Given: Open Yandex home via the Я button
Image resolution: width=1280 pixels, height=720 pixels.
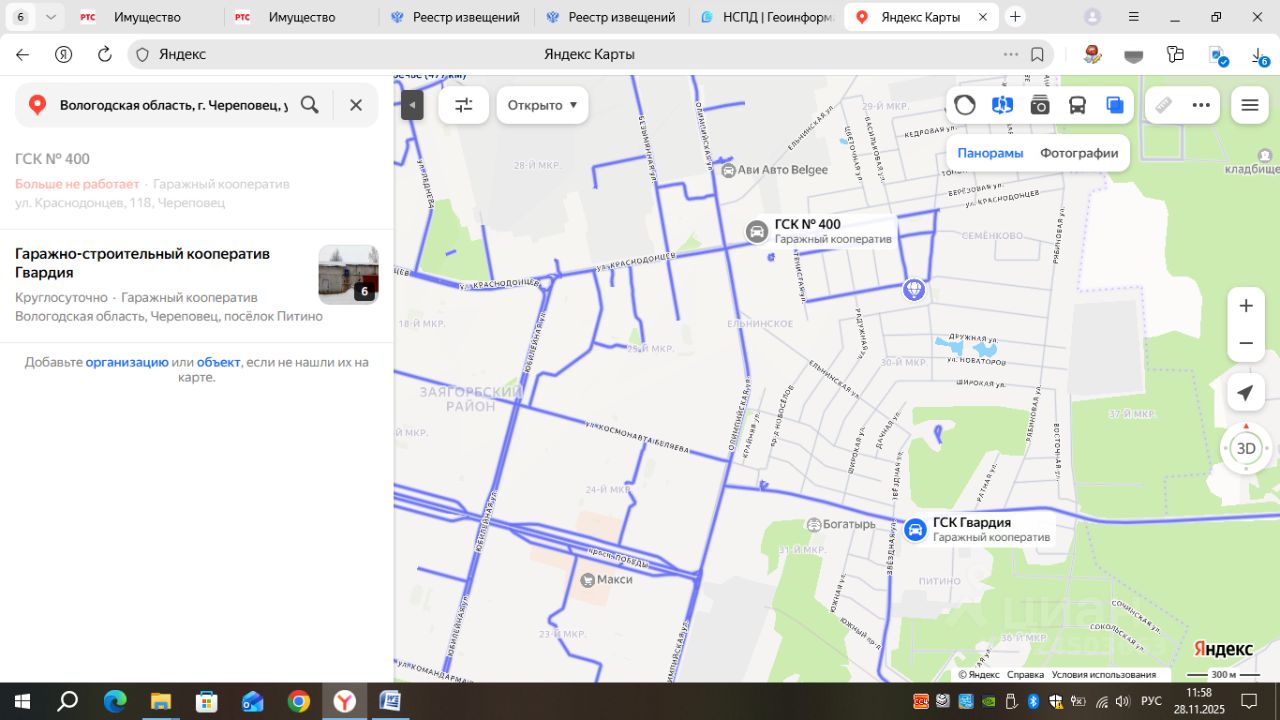Looking at the screenshot, I should point(63,55).
